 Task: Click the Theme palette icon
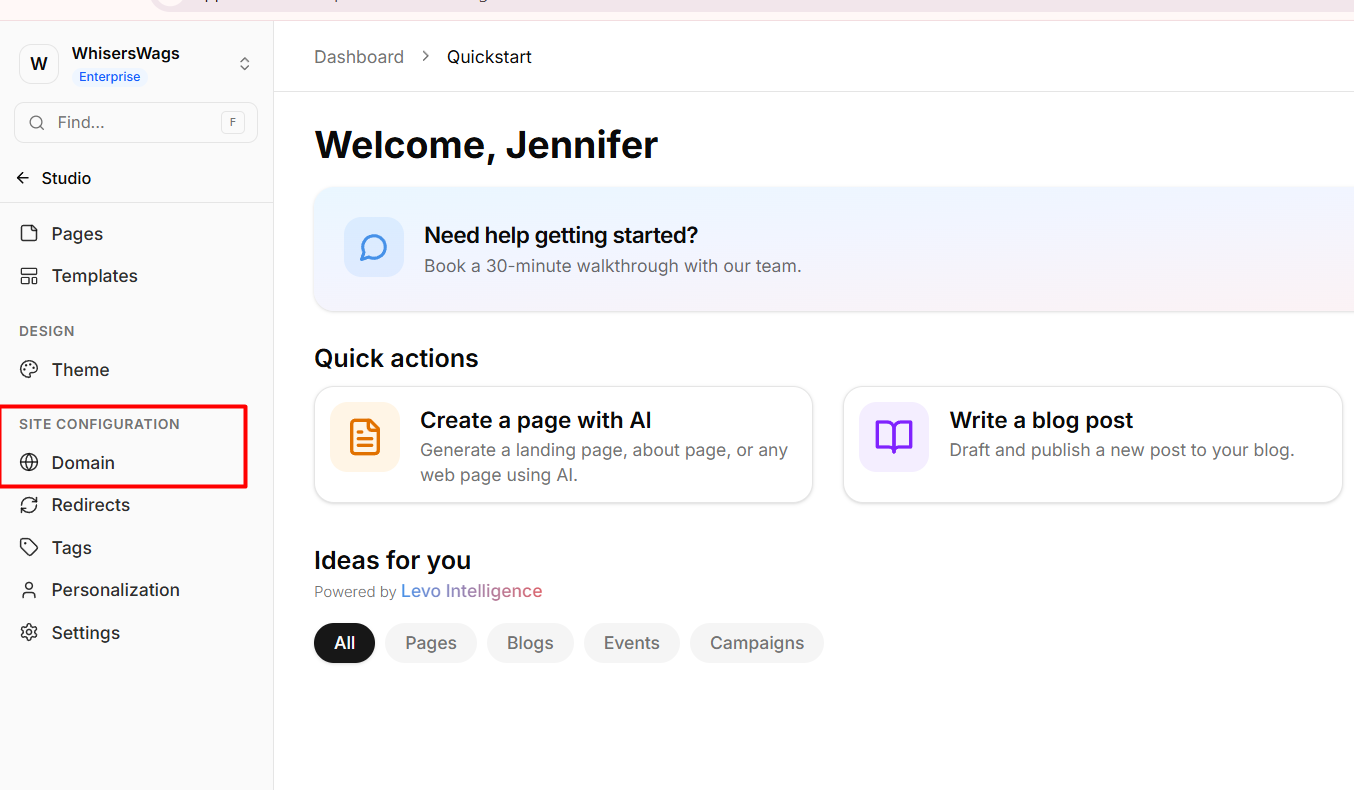(x=29, y=369)
